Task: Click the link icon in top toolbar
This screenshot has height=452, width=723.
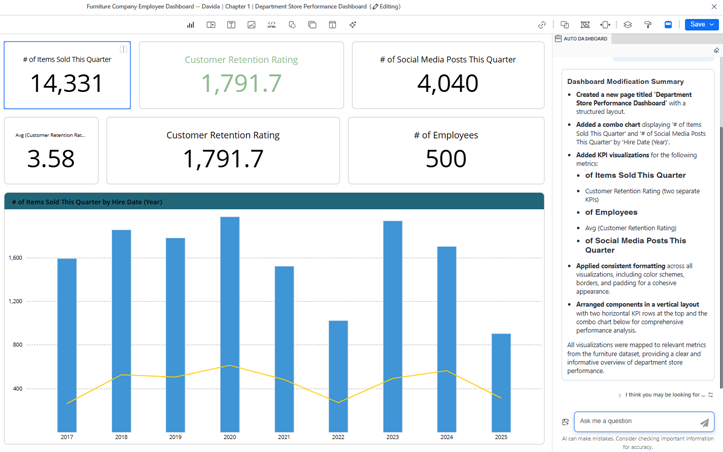Action: [542, 25]
